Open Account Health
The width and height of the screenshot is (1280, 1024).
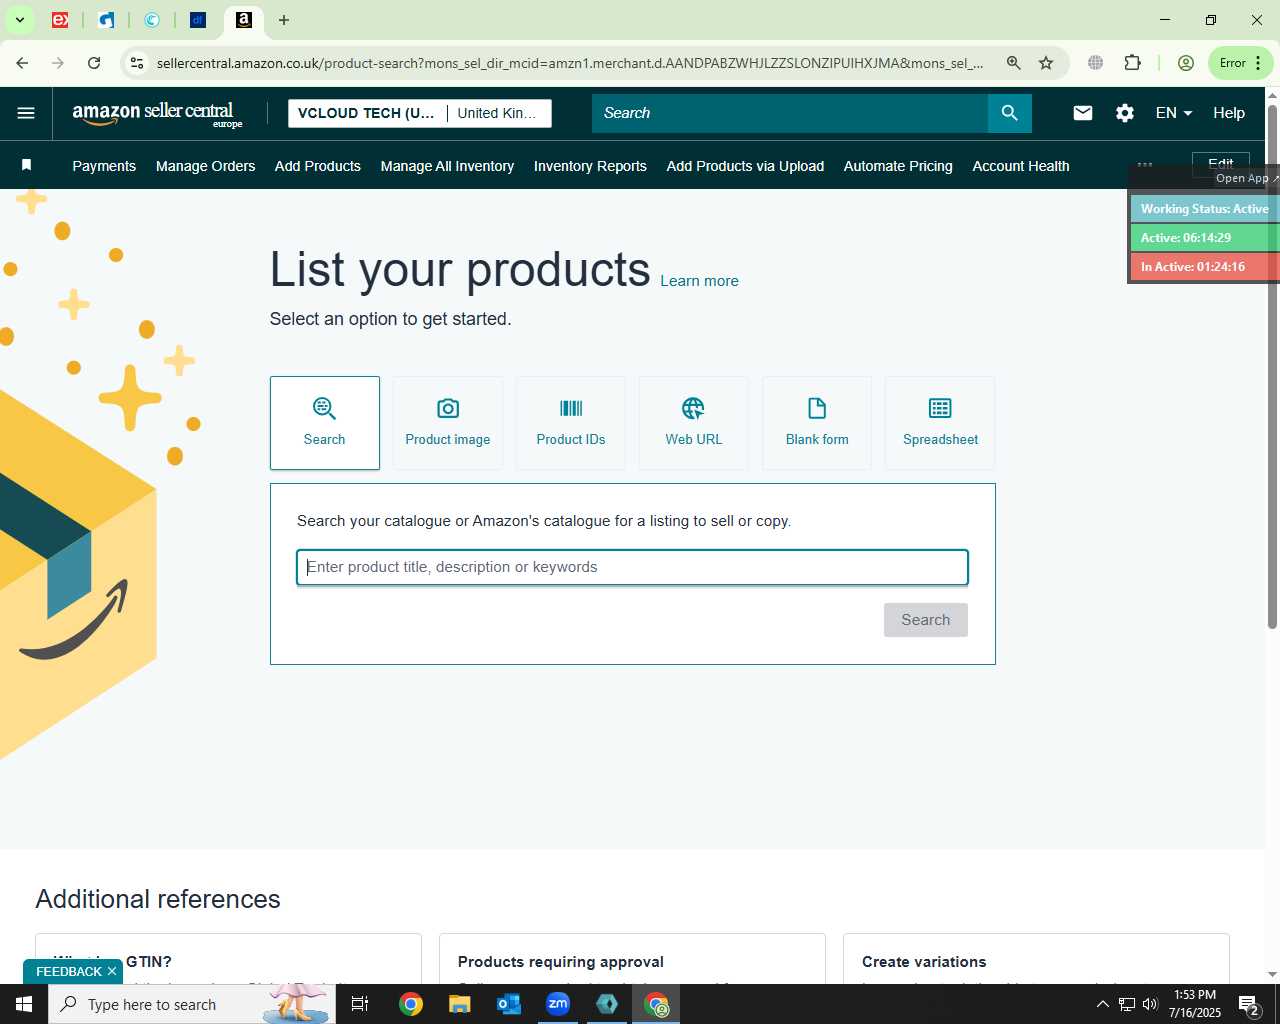click(1021, 166)
